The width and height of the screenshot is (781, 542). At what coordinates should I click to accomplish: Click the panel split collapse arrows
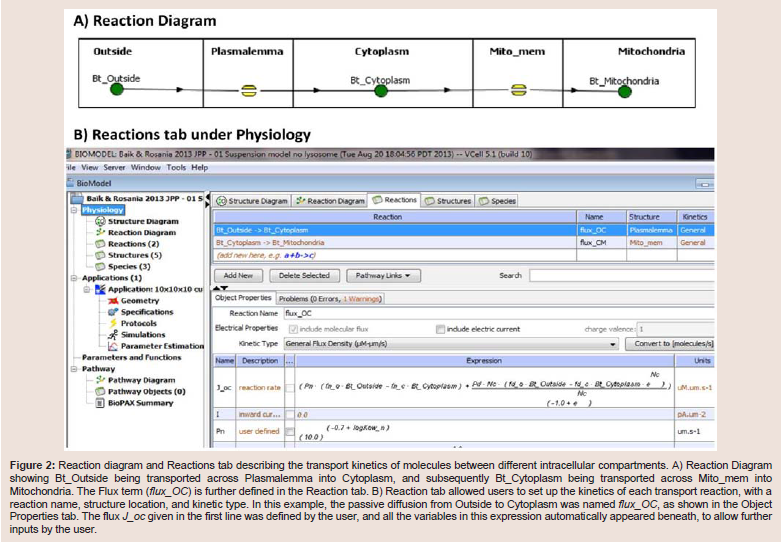tap(220, 288)
